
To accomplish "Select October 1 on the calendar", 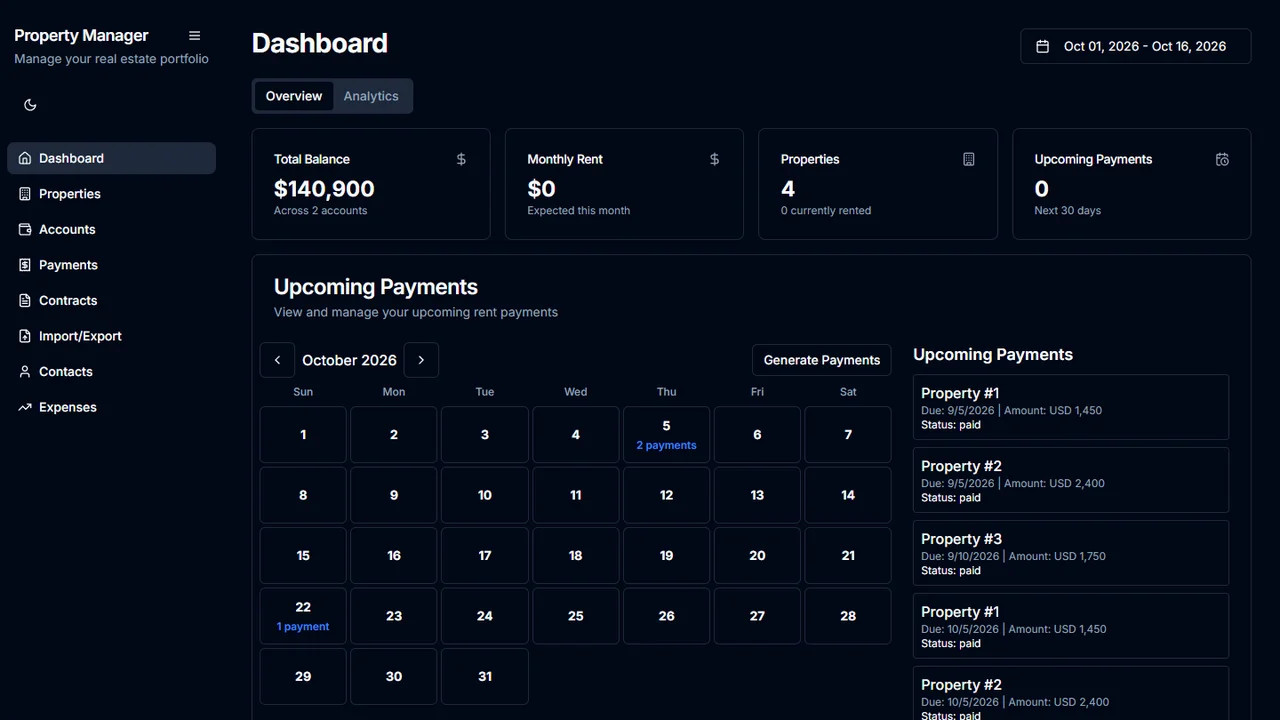I will [303, 435].
